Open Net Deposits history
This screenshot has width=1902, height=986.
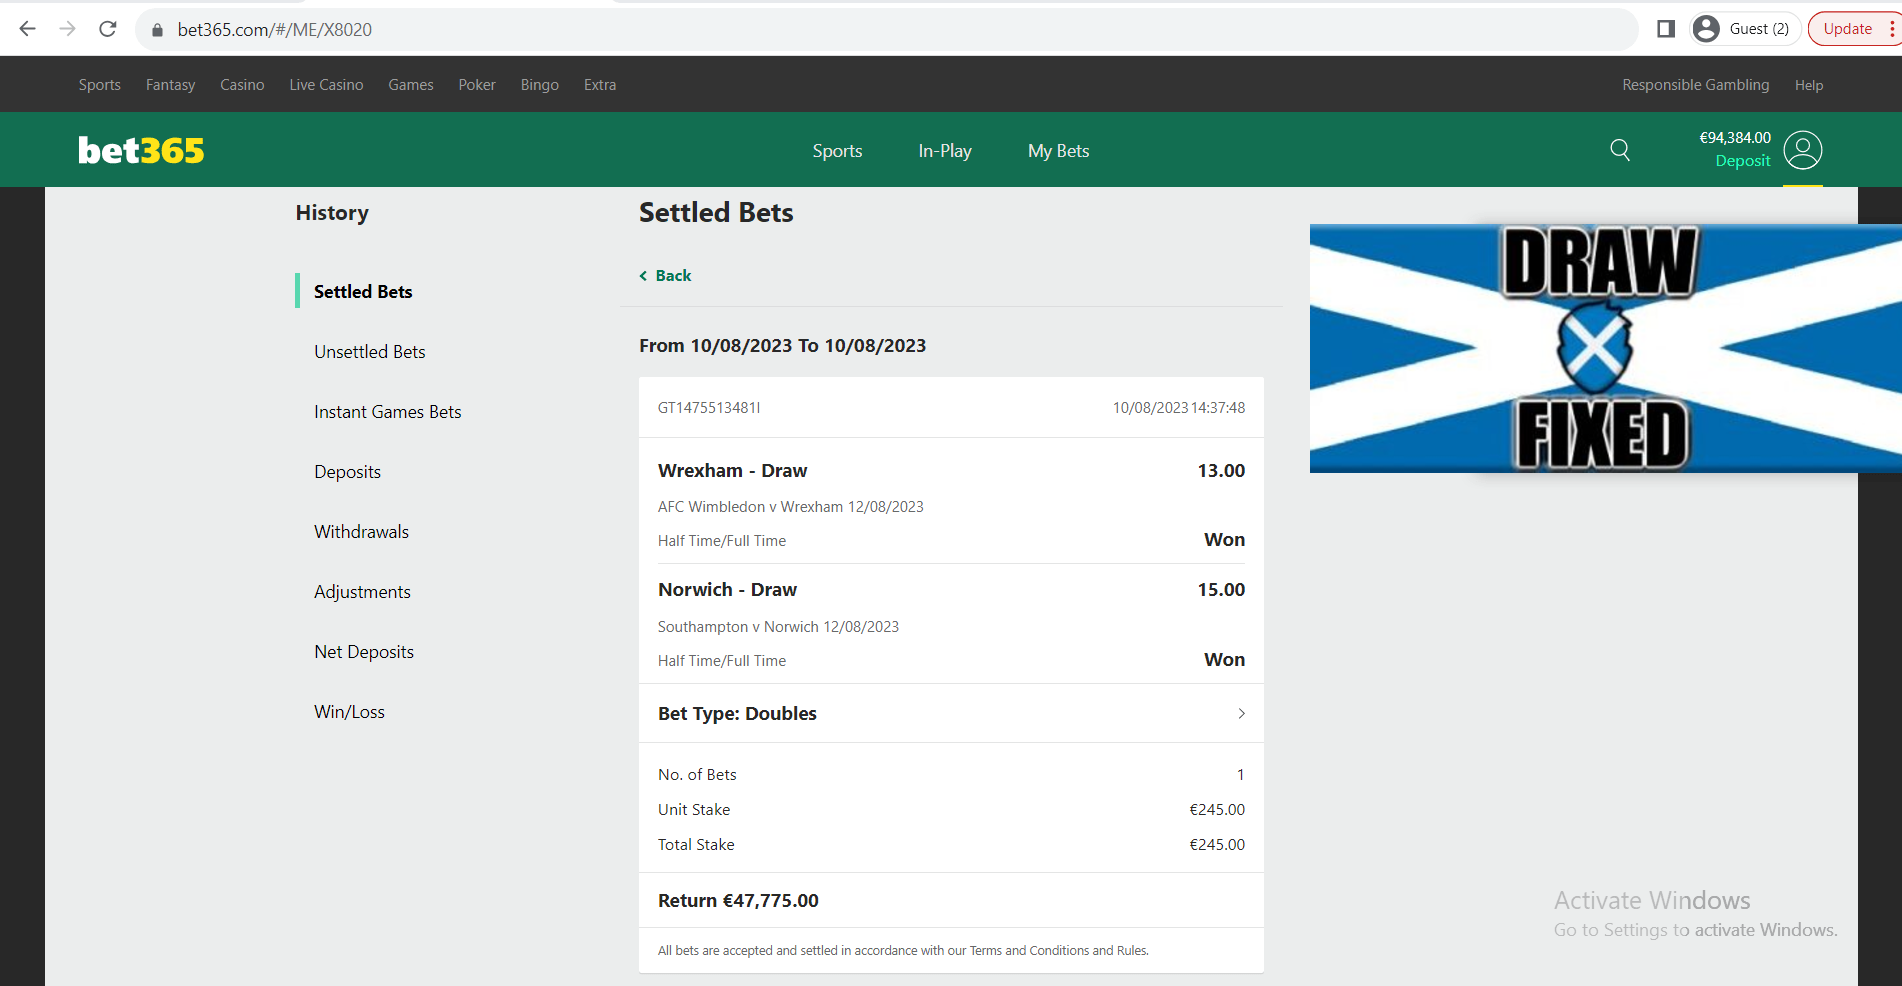click(x=364, y=651)
